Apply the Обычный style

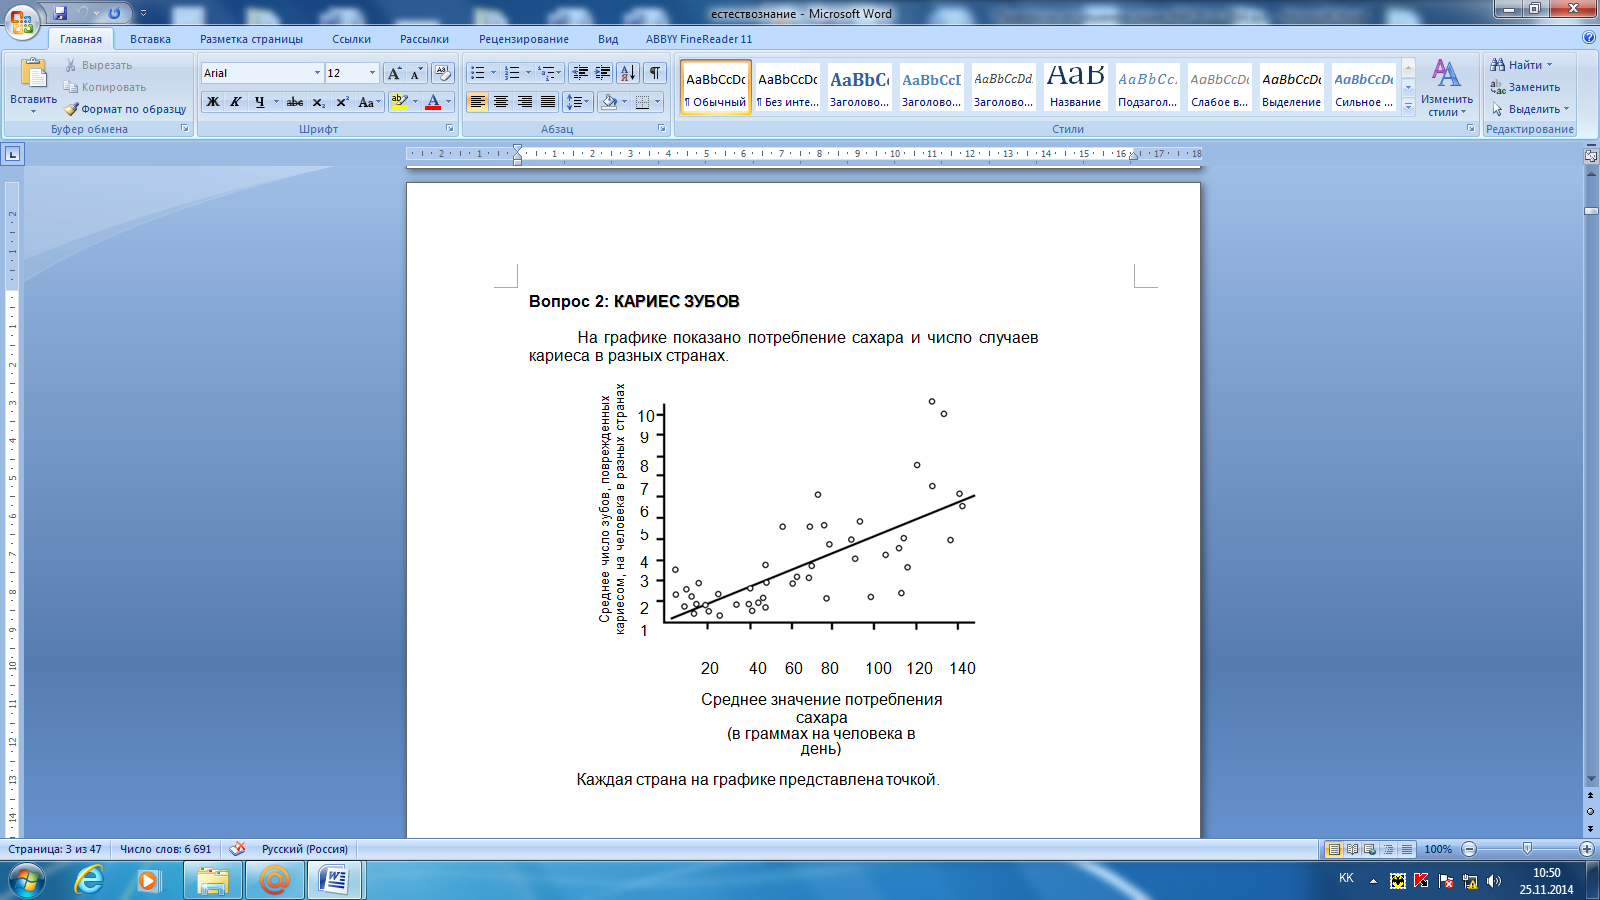pos(715,88)
